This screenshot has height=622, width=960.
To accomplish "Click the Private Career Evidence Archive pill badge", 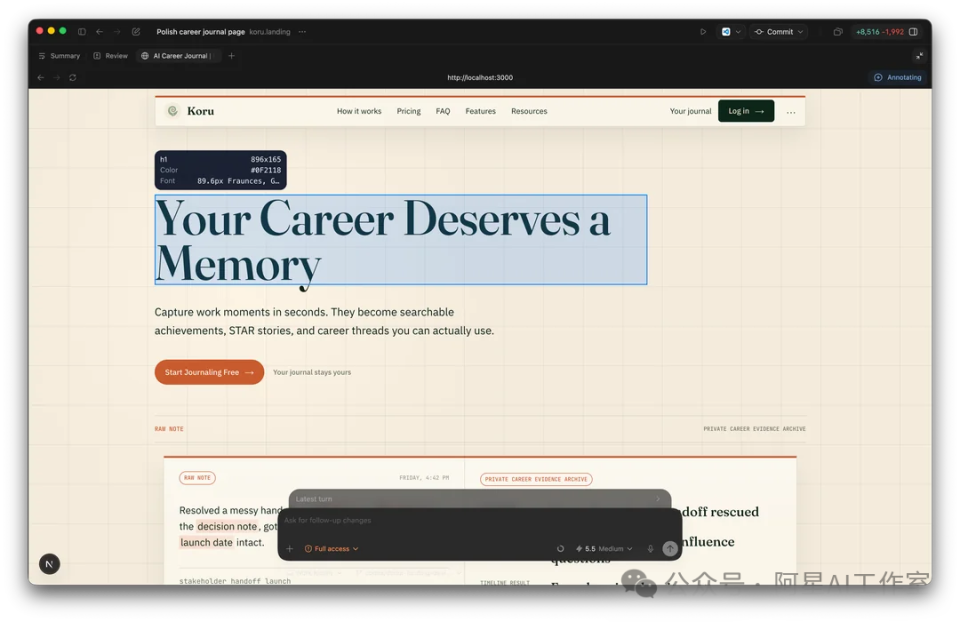I will click(536, 479).
